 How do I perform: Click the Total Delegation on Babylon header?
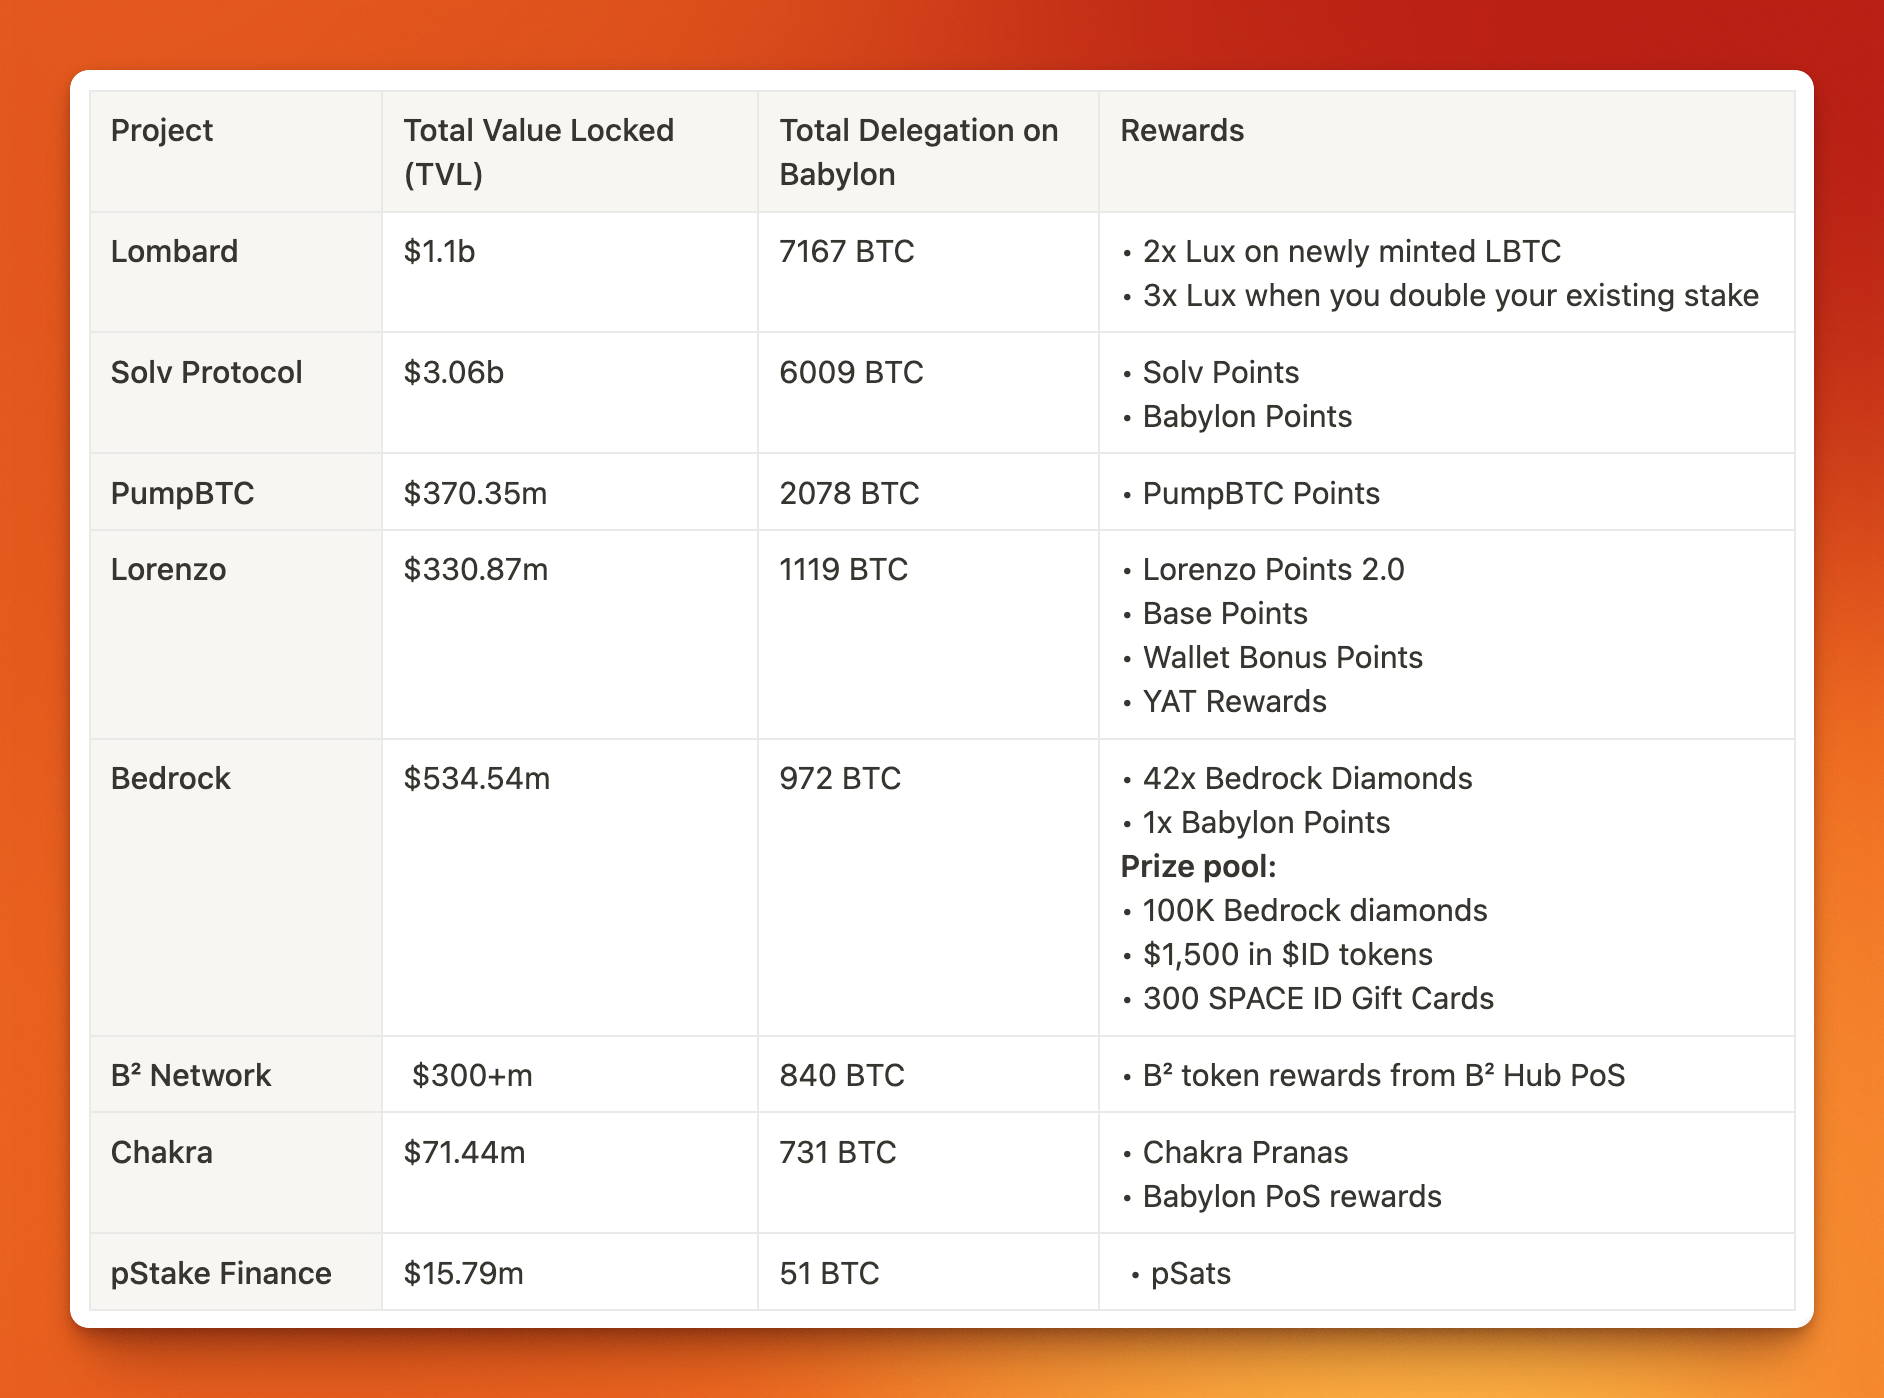928,152
